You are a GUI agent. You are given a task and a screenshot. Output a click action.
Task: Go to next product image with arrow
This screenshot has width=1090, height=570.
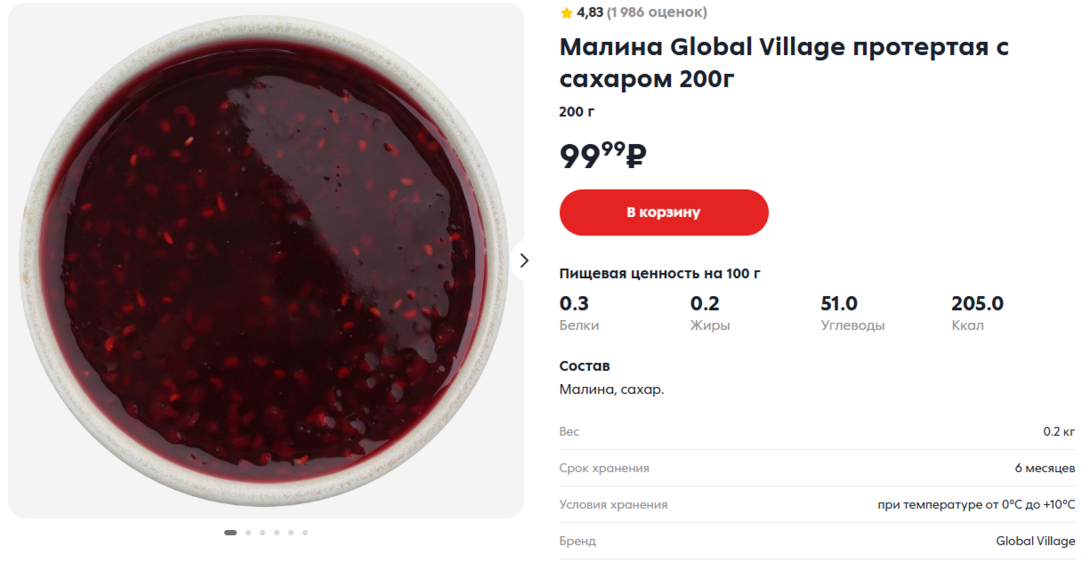click(x=525, y=261)
